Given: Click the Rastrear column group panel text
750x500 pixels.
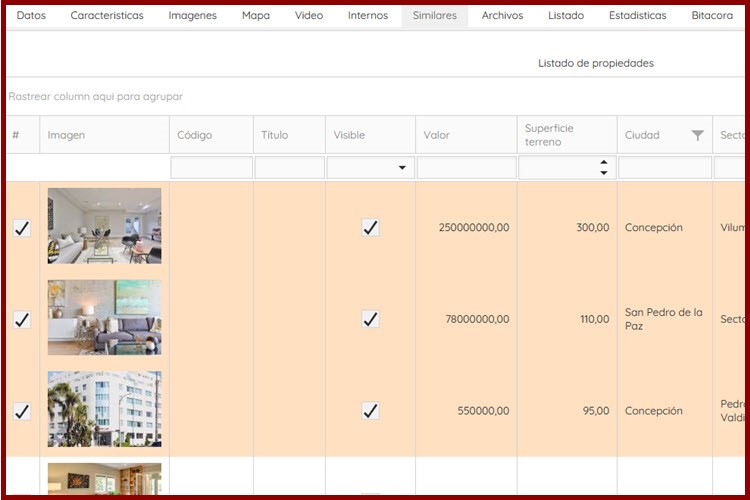Looking at the screenshot, I should [x=96, y=97].
